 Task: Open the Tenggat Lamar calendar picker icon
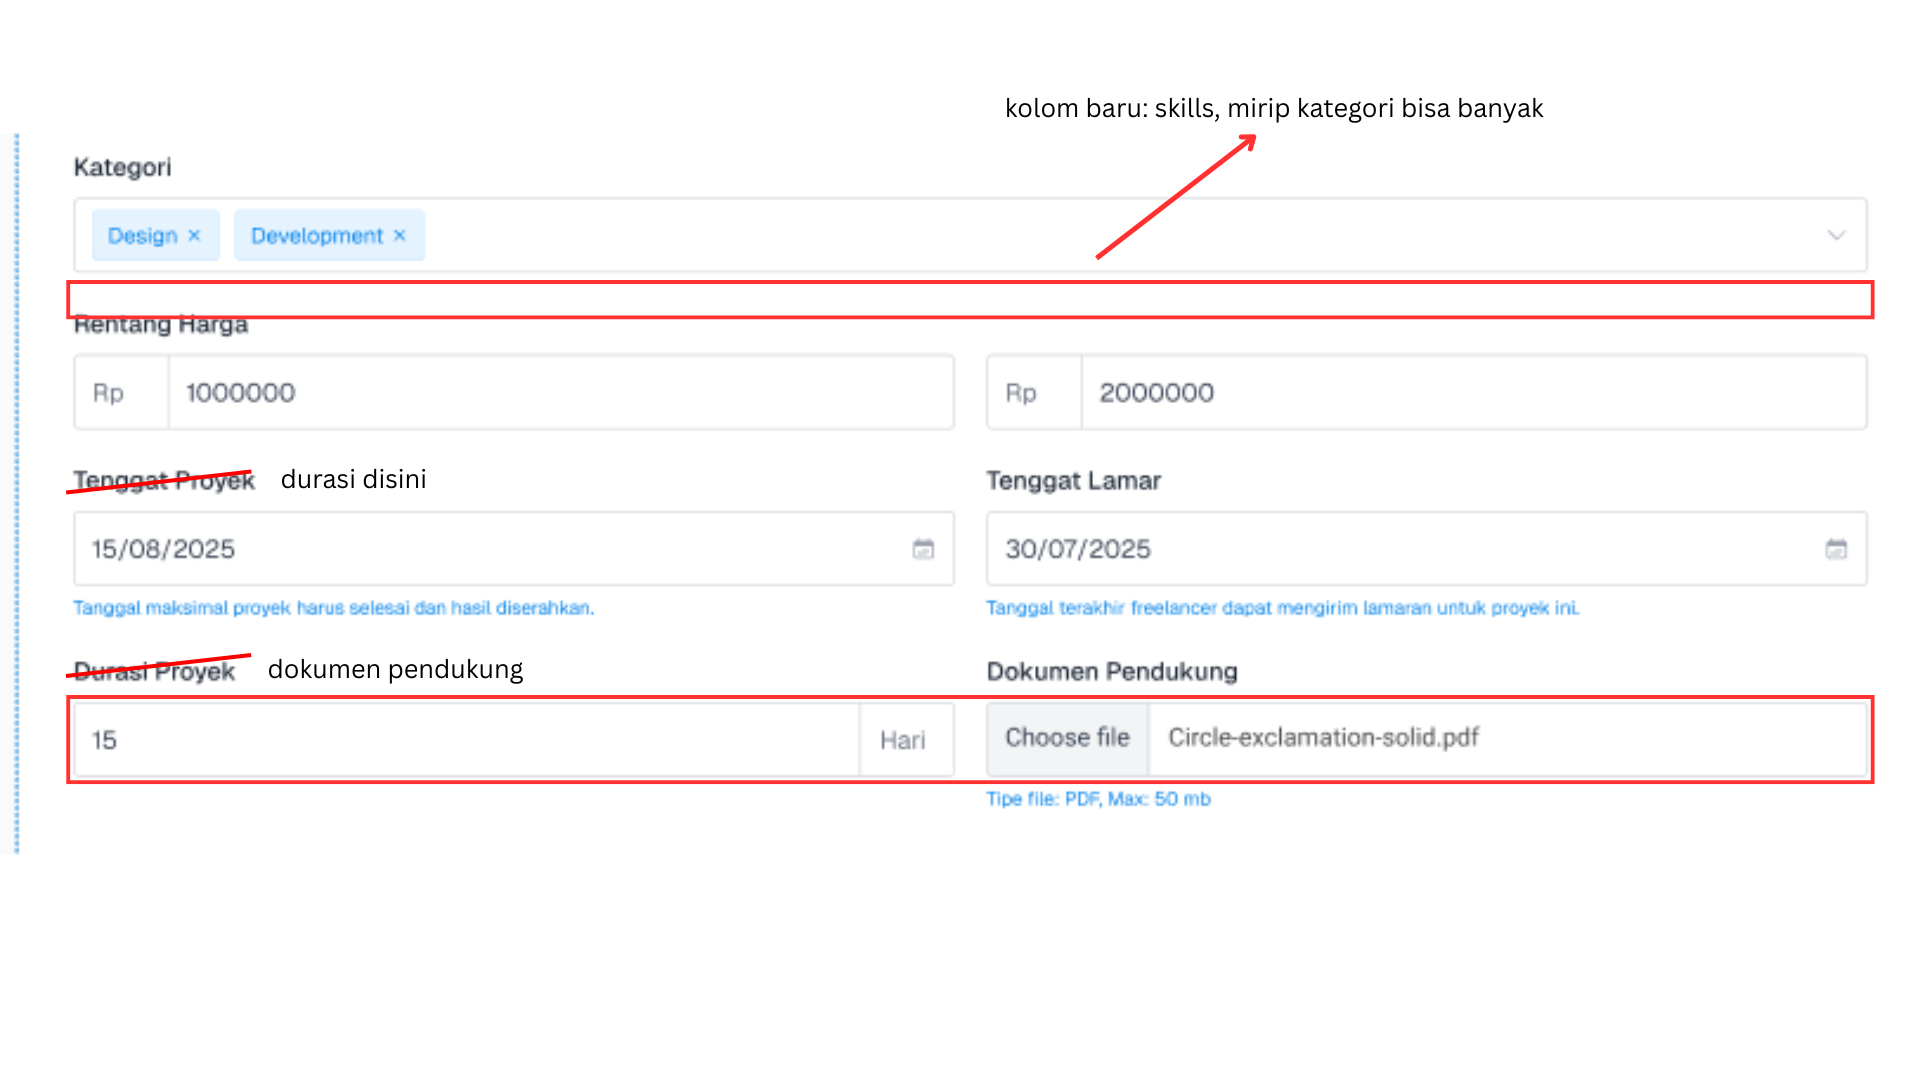[x=1836, y=549]
